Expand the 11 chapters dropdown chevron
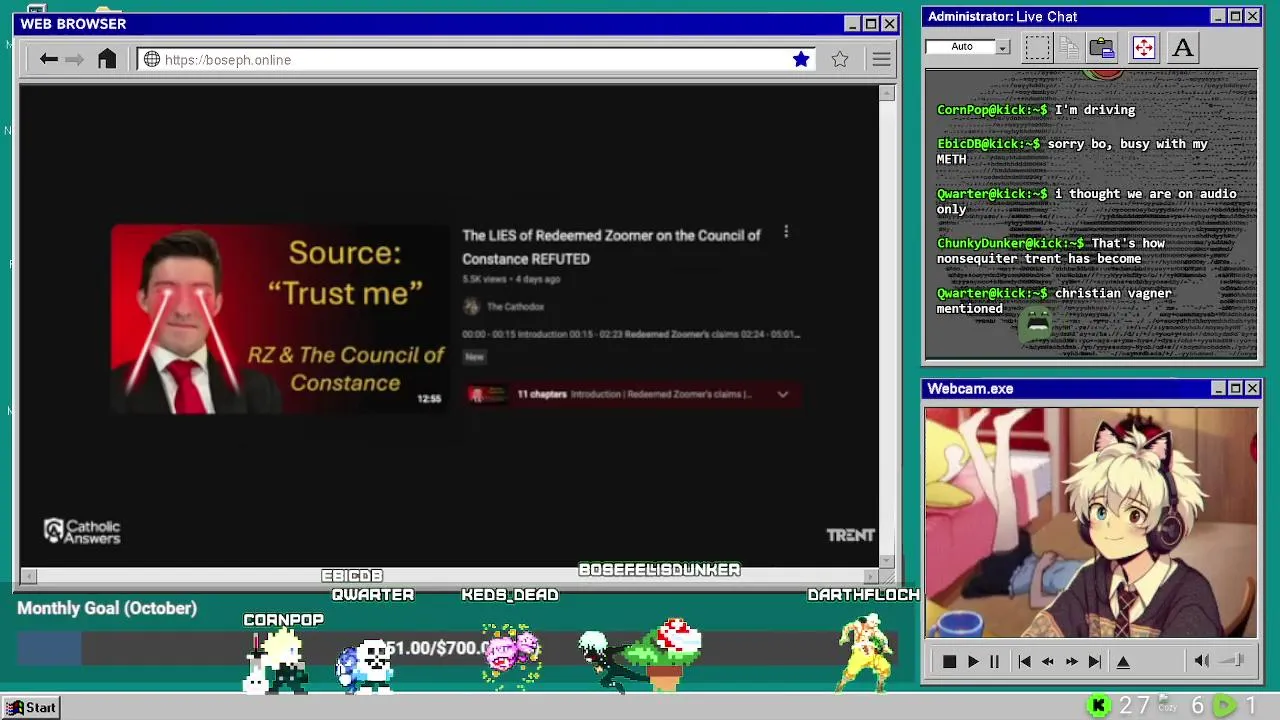Image resolution: width=1280 pixels, height=720 pixels. pos(783,394)
